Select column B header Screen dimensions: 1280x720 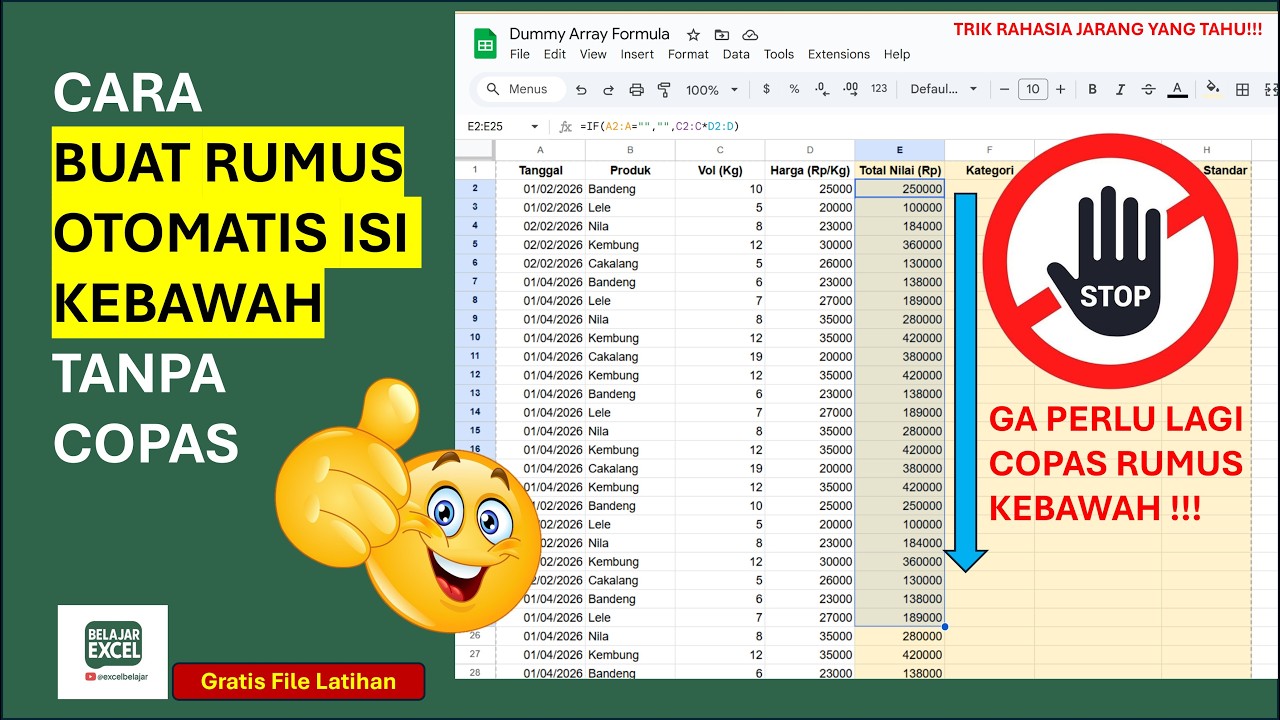[630, 150]
